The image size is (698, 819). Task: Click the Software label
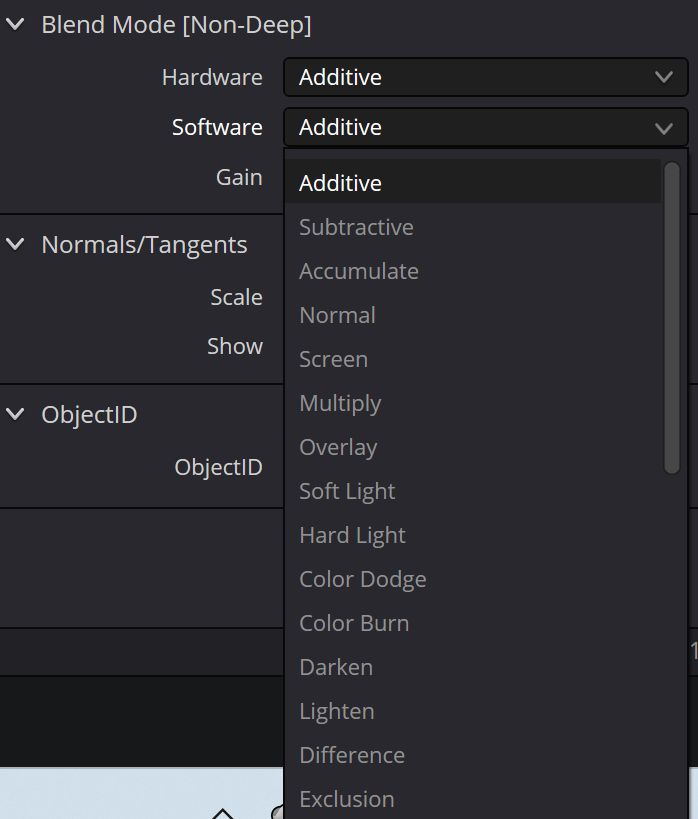tap(217, 127)
